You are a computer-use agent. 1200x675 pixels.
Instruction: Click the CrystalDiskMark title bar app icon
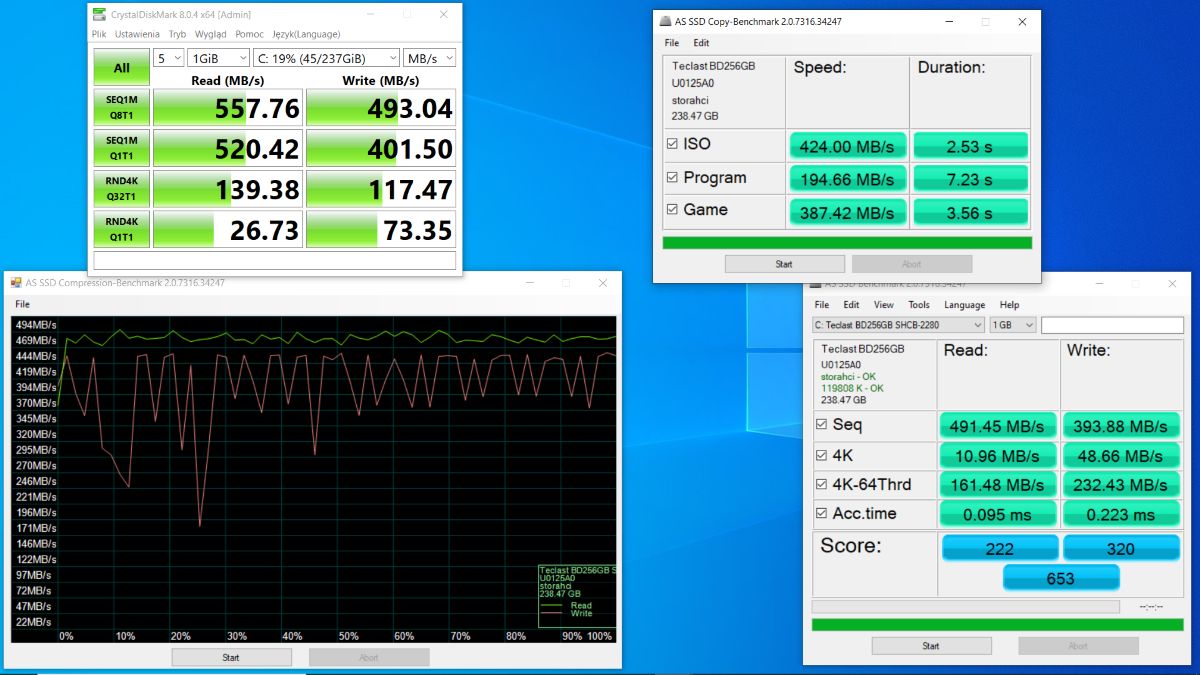coord(98,15)
